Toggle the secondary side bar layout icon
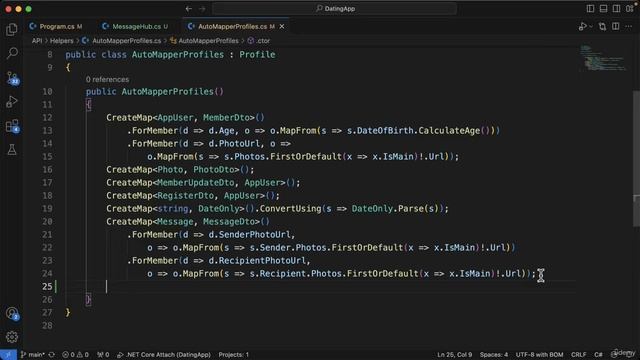This screenshot has width=640, height=360. [616, 9]
